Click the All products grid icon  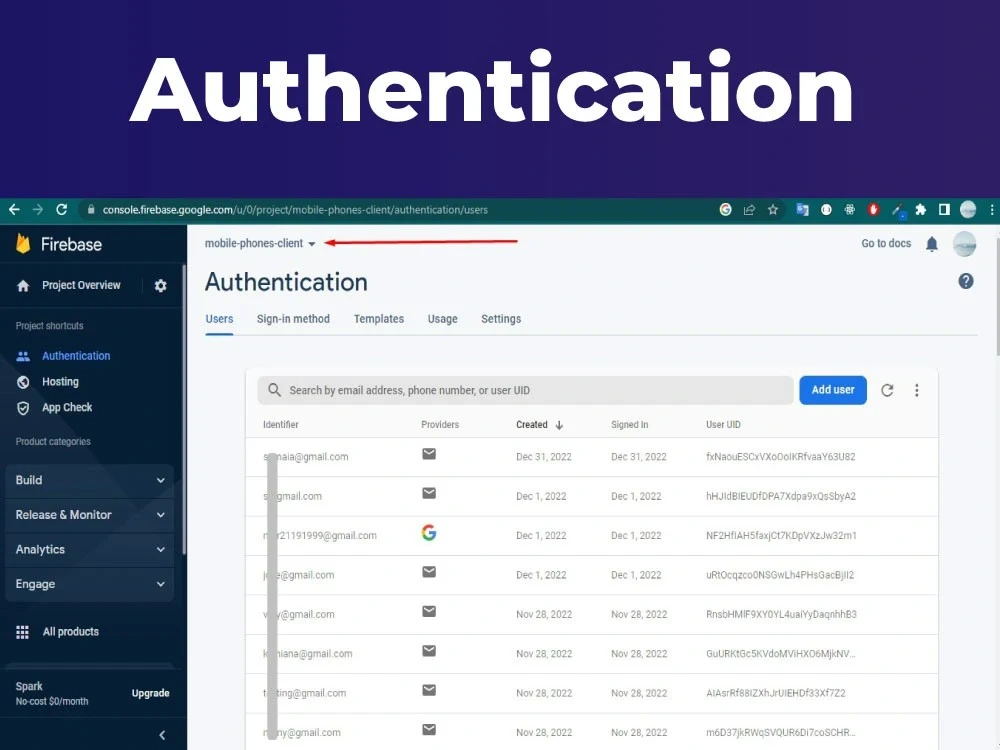coord(22,632)
